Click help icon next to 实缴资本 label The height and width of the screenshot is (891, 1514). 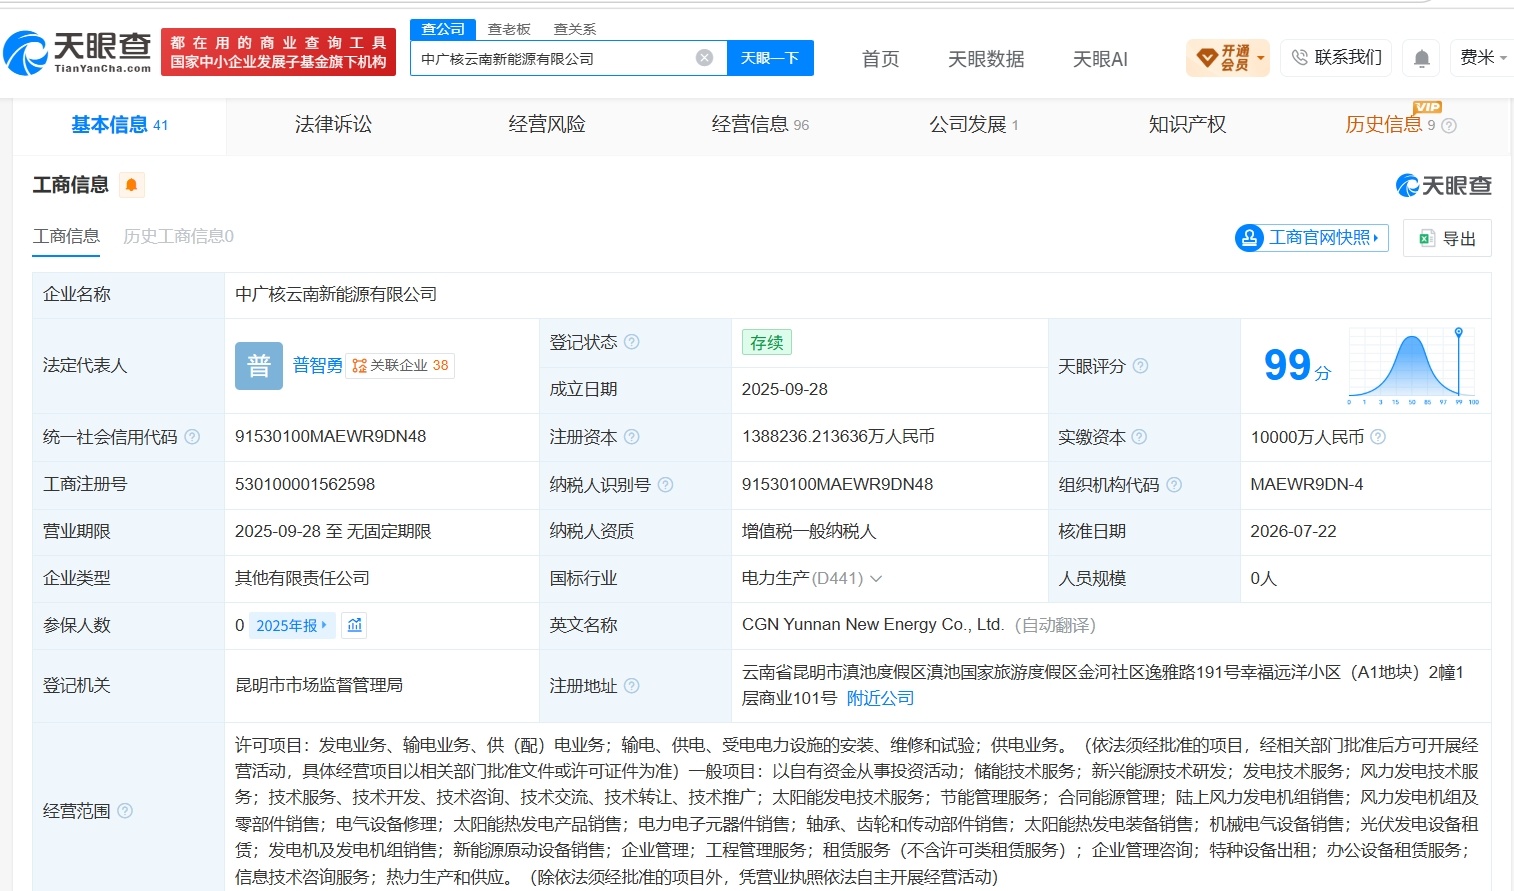1139,437
